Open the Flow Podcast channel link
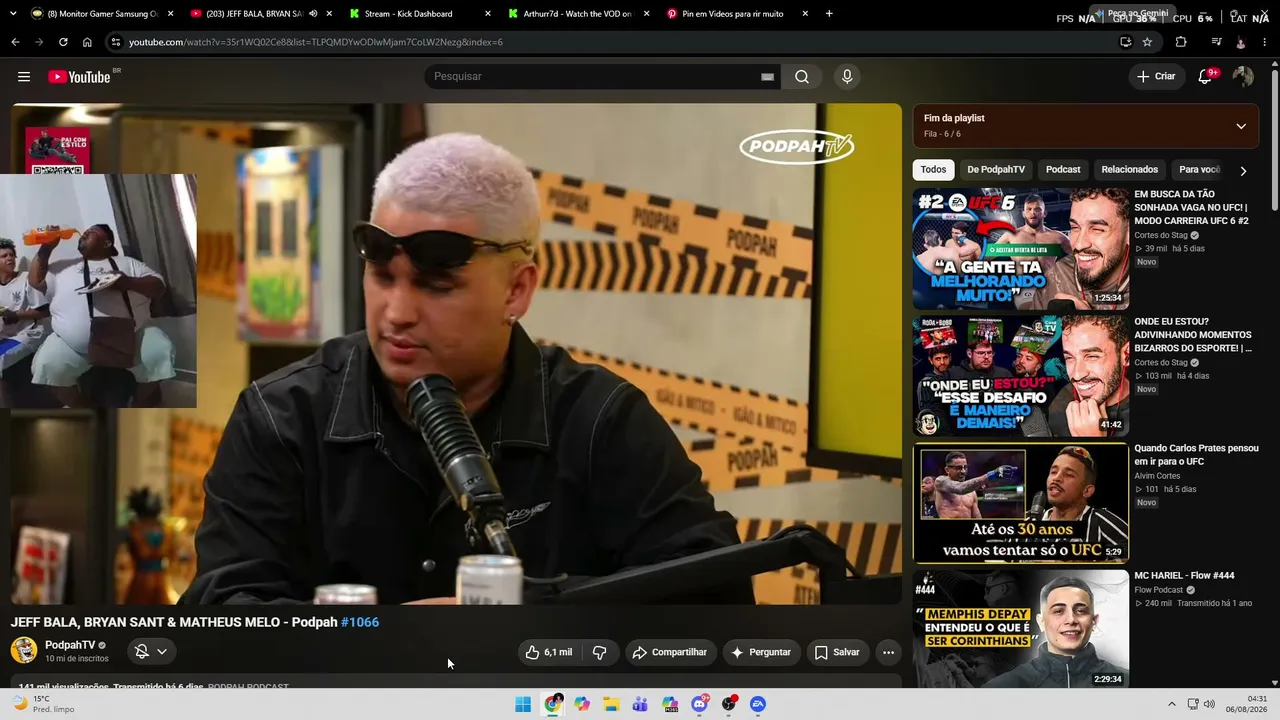Image resolution: width=1280 pixels, height=720 pixels. tap(1159, 590)
